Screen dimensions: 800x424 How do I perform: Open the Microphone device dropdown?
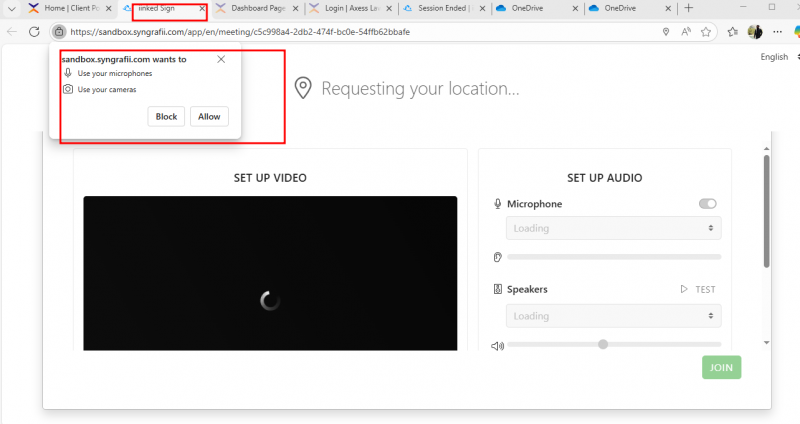(x=613, y=228)
